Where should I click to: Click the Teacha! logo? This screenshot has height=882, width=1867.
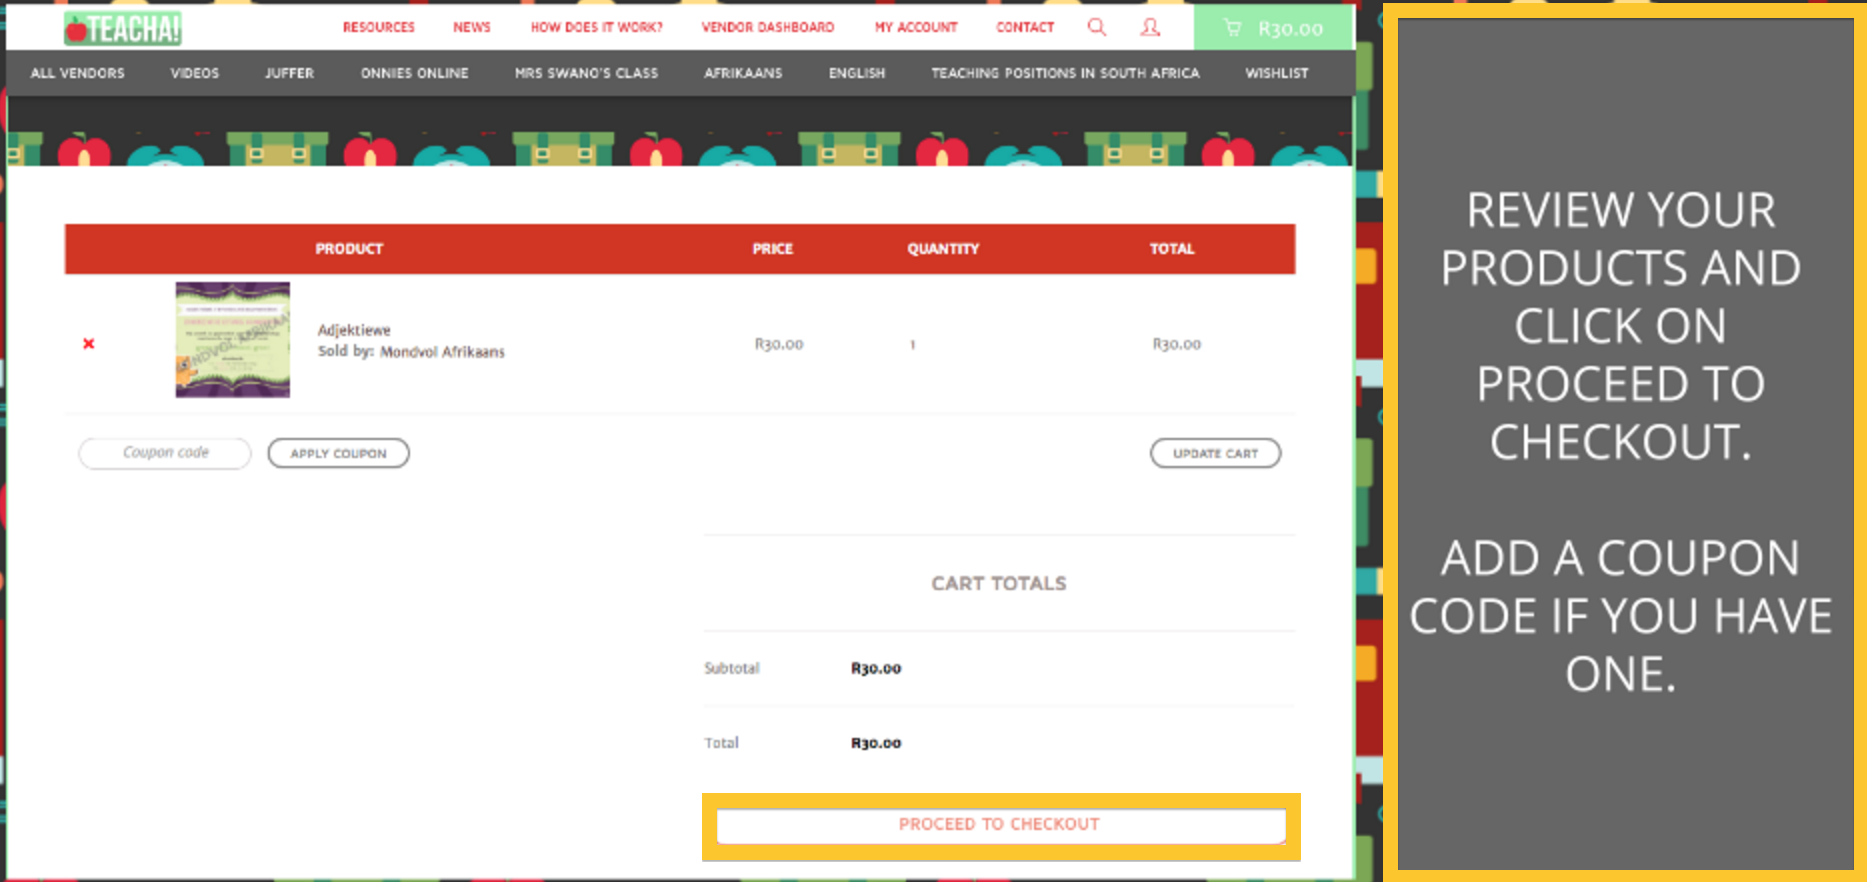click(x=122, y=28)
